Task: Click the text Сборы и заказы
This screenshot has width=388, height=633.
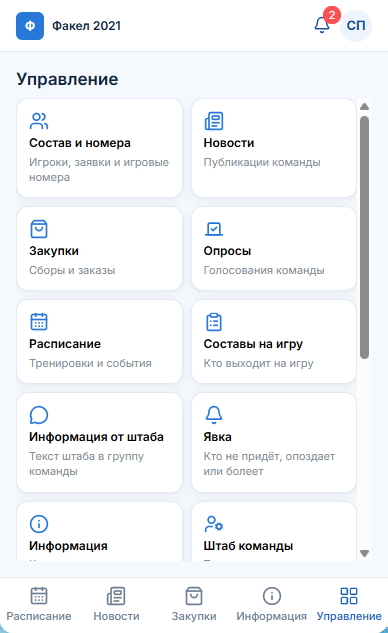Action: tap(72, 270)
